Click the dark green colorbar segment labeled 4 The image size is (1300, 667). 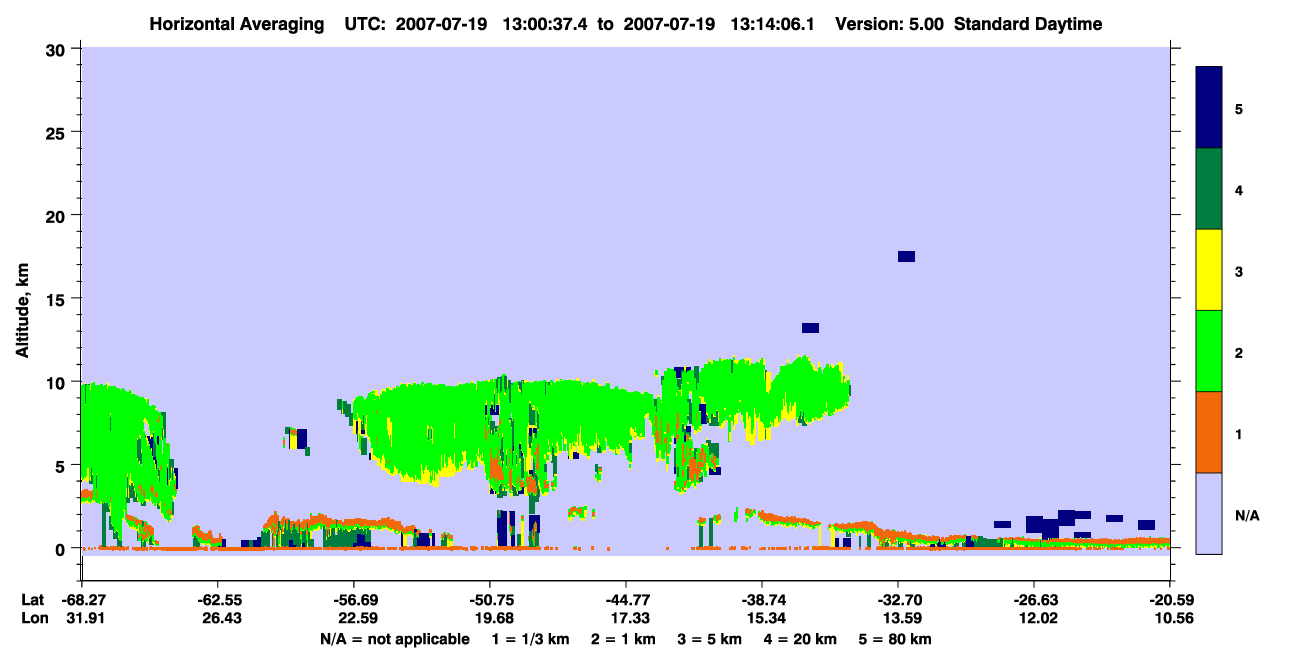pyautogui.click(x=1209, y=189)
